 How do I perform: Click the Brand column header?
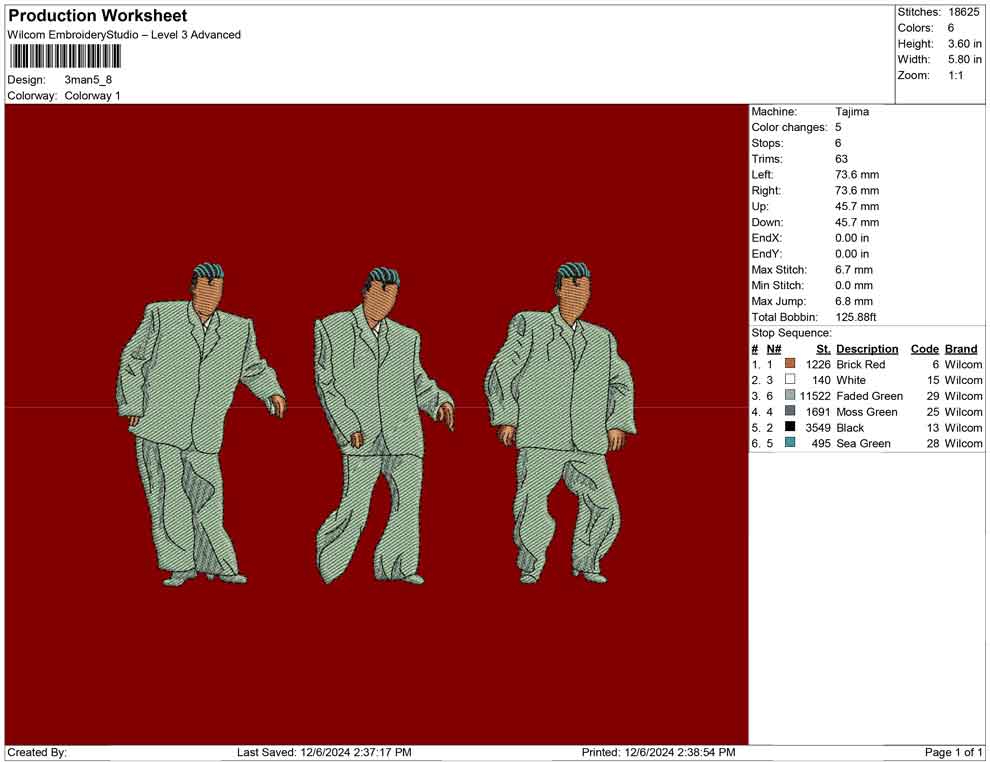click(x=961, y=349)
